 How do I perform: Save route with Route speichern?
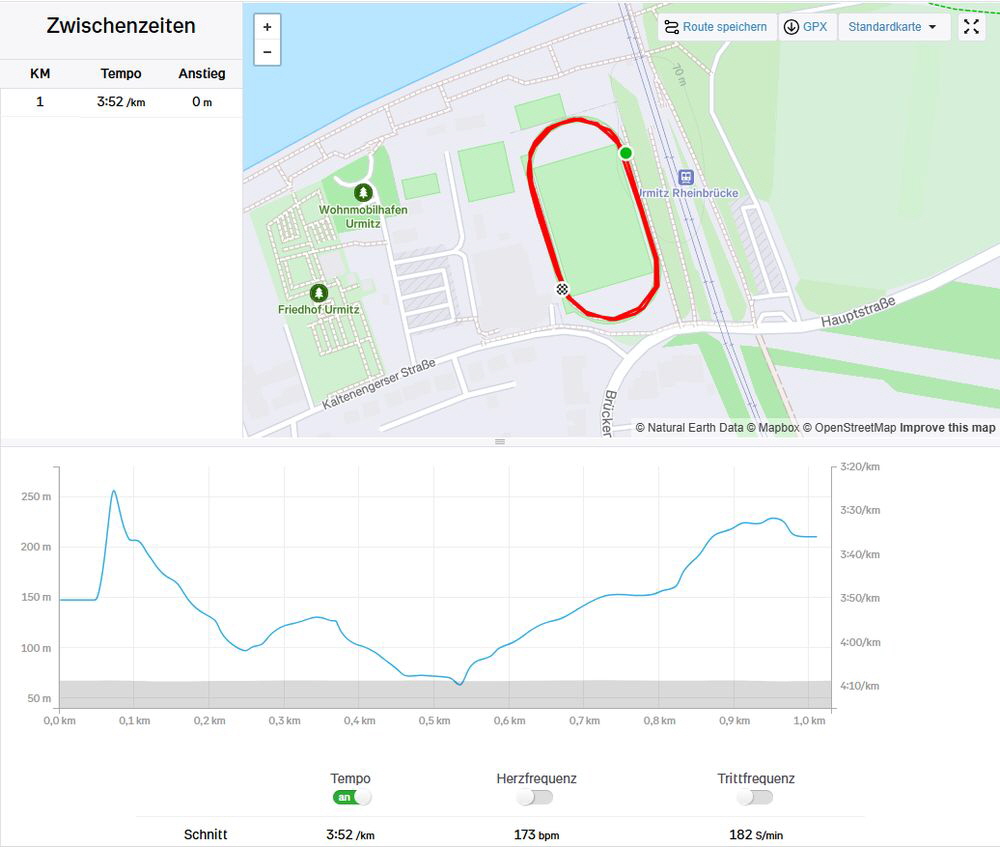715,27
